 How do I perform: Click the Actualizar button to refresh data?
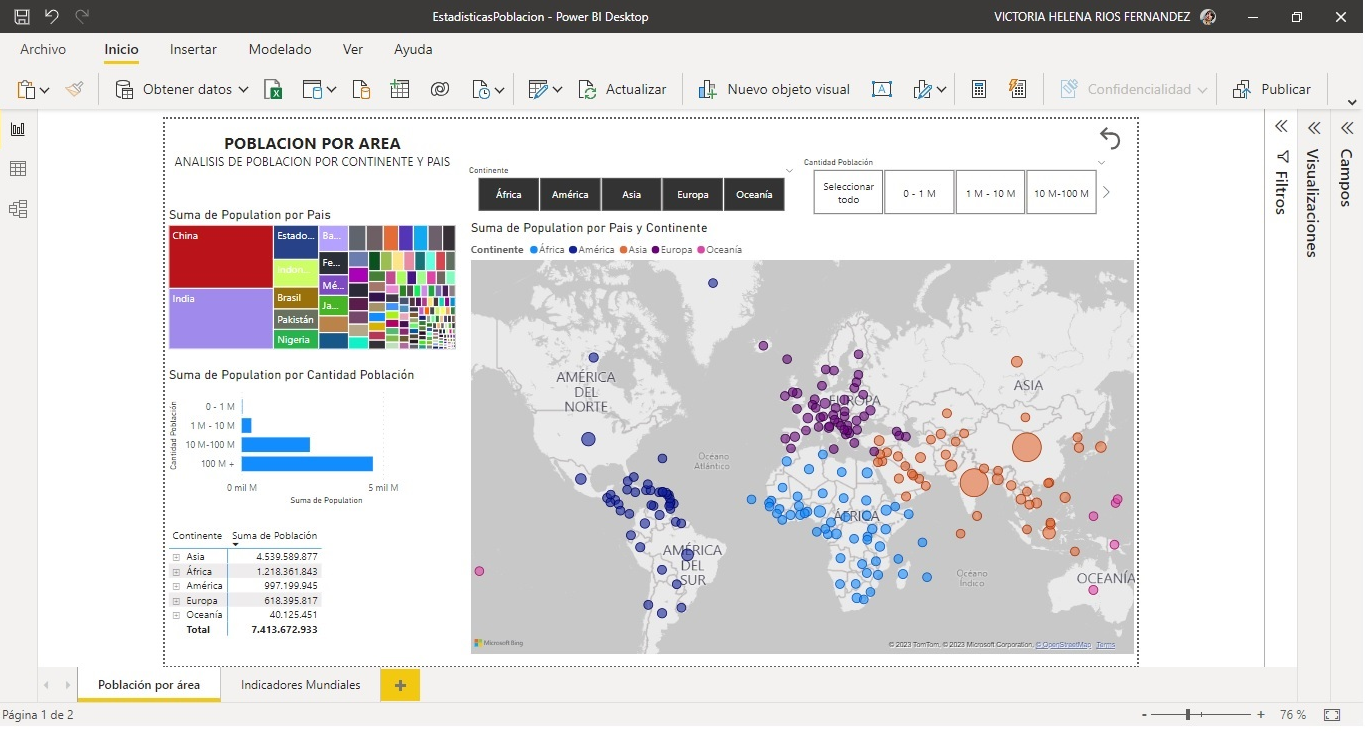[x=623, y=88]
